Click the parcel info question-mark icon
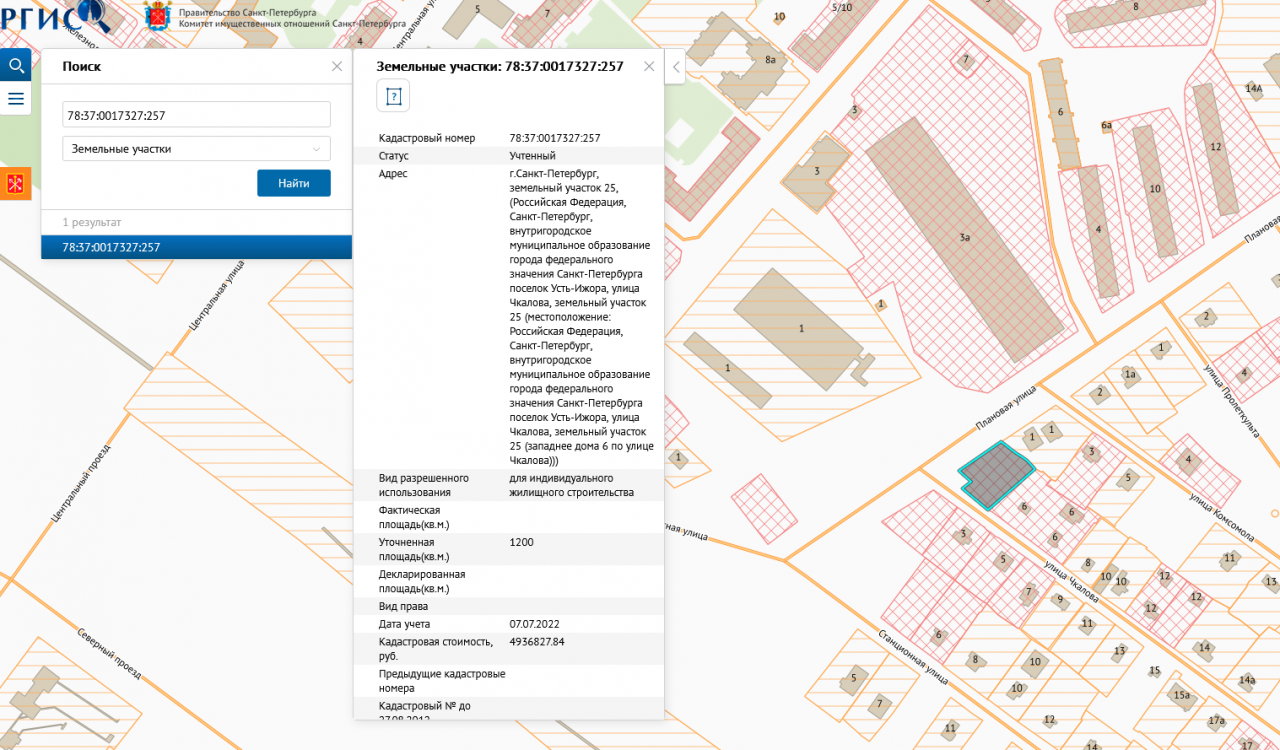The height and width of the screenshot is (750, 1280). pyautogui.click(x=394, y=97)
